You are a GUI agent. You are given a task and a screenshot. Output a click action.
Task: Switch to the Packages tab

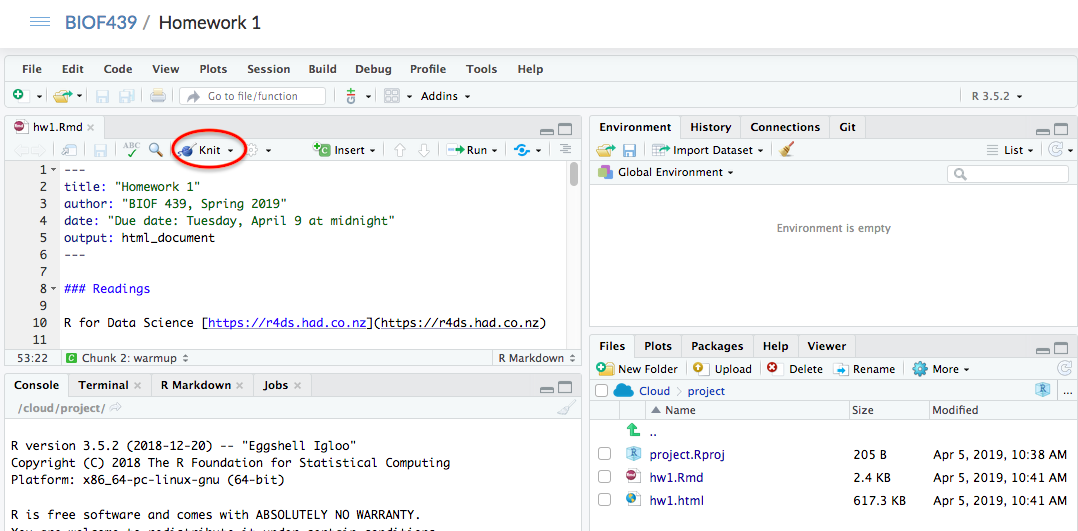pos(717,346)
